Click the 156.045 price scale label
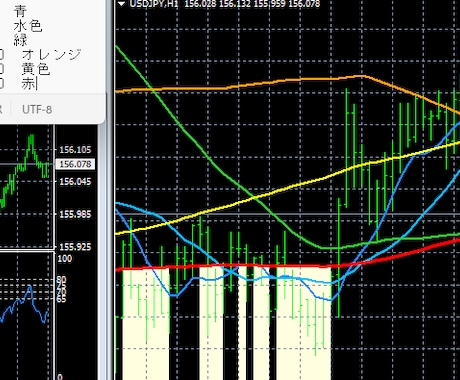The height and width of the screenshot is (380, 460). [75, 182]
